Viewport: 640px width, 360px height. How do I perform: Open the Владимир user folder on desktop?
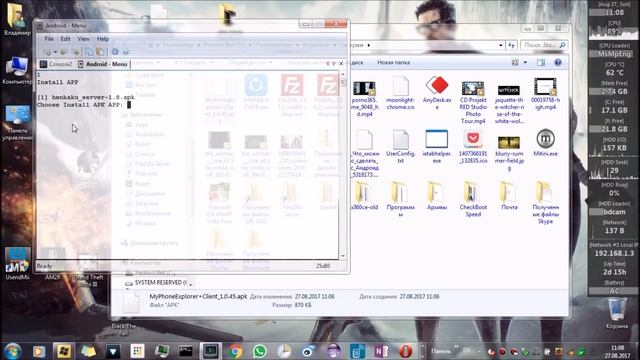tap(17, 19)
